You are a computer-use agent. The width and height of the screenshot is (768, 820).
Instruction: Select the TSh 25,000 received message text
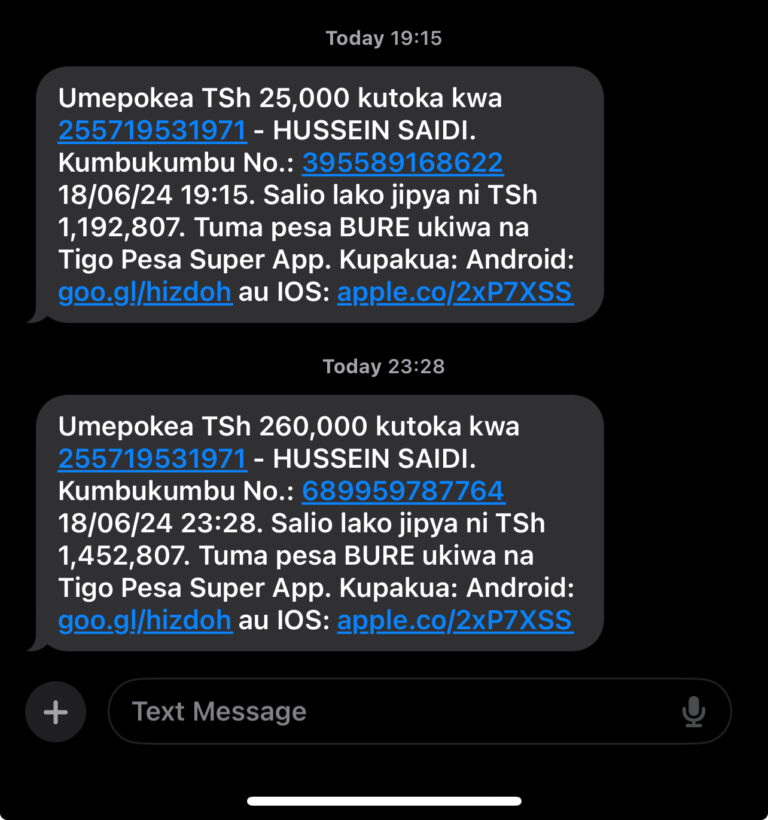(320, 195)
